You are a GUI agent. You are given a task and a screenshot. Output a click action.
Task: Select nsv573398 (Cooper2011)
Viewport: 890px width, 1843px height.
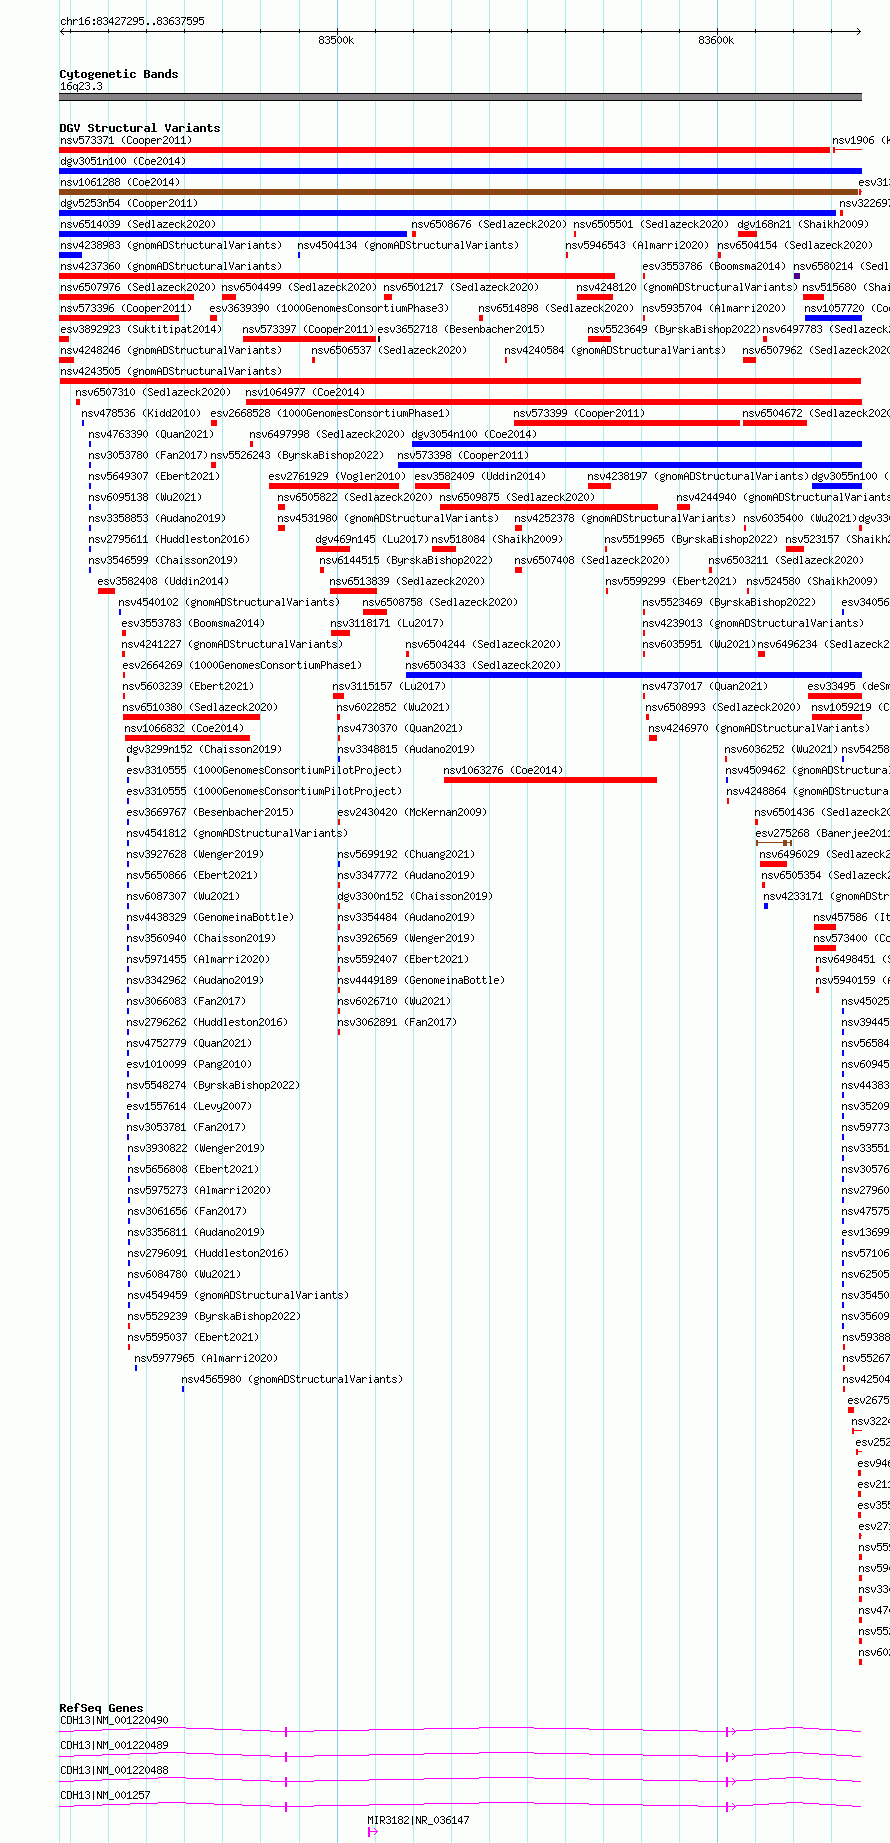(463, 455)
